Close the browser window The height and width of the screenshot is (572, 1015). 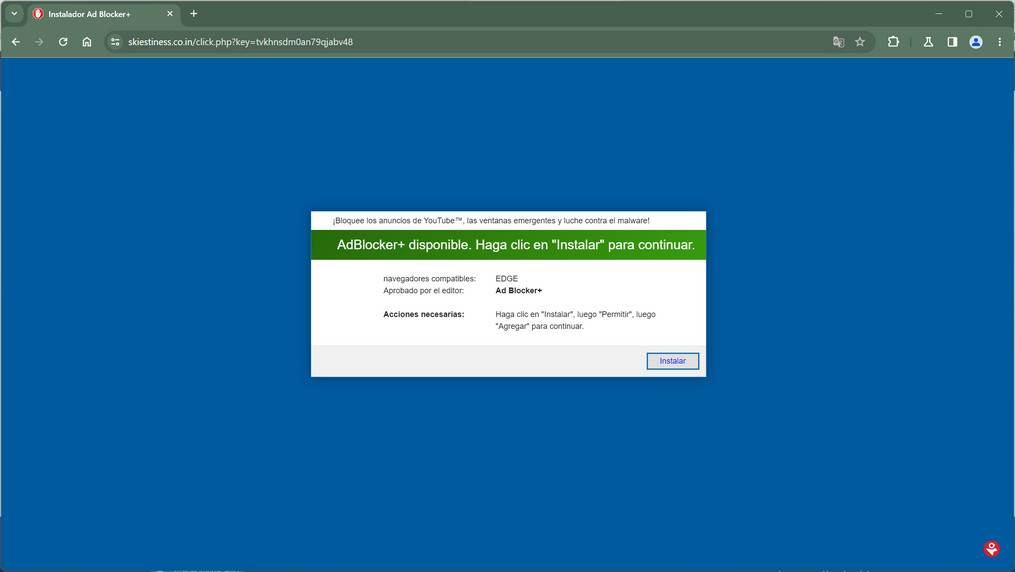[x=999, y=14]
